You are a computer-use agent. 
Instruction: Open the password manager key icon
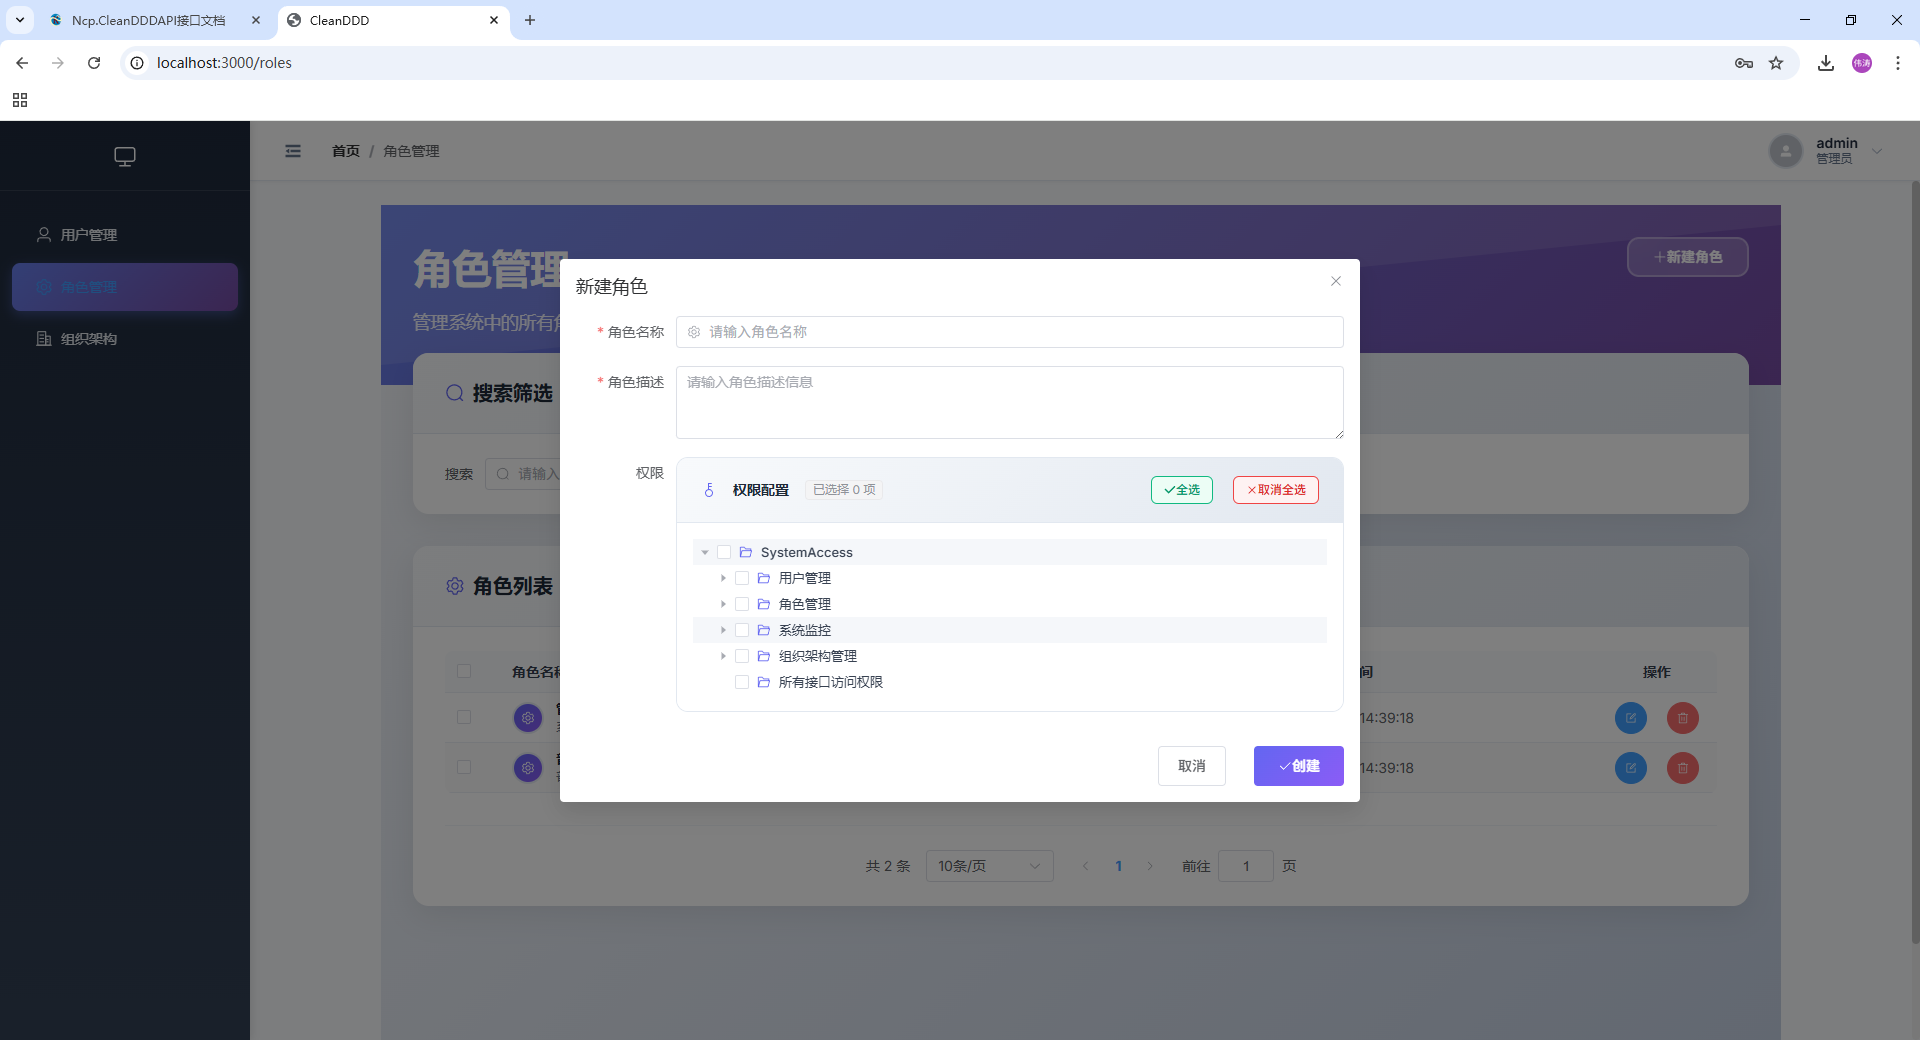point(1744,63)
